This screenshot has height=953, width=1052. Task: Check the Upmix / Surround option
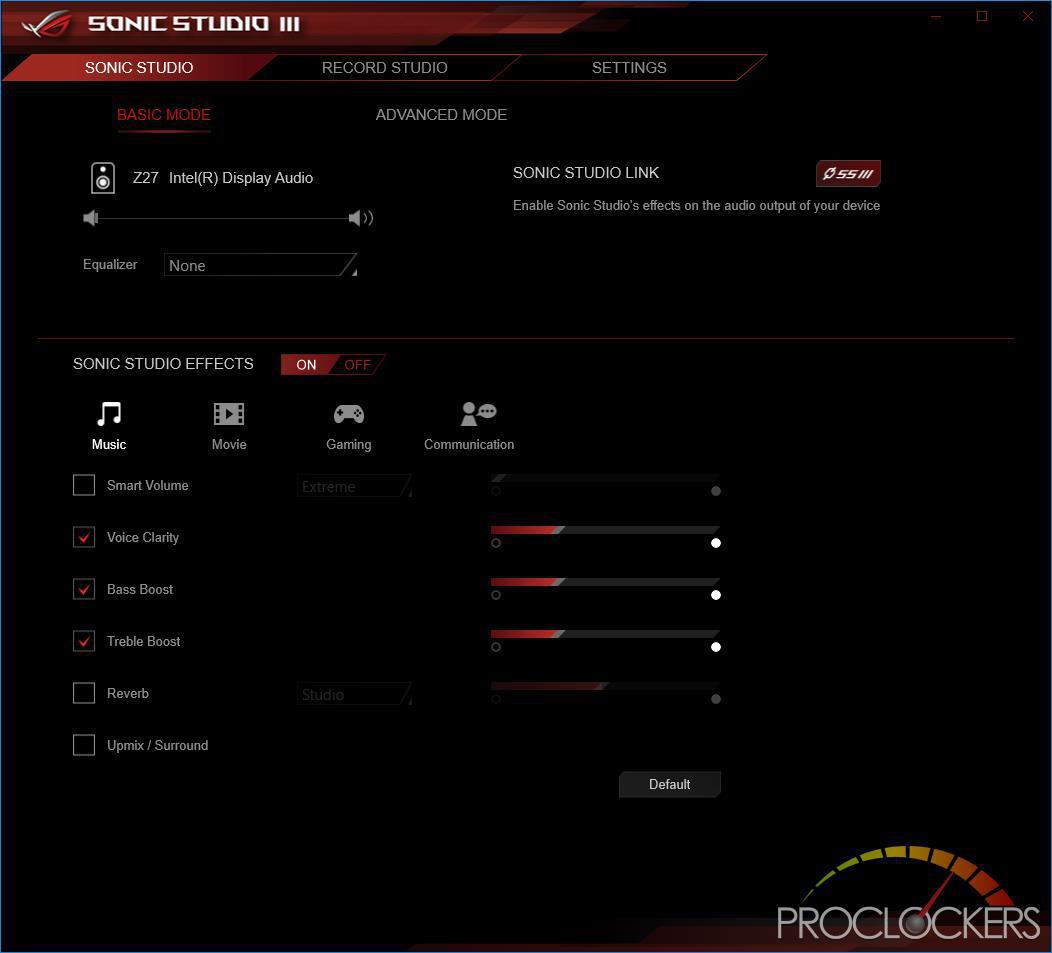(x=84, y=745)
